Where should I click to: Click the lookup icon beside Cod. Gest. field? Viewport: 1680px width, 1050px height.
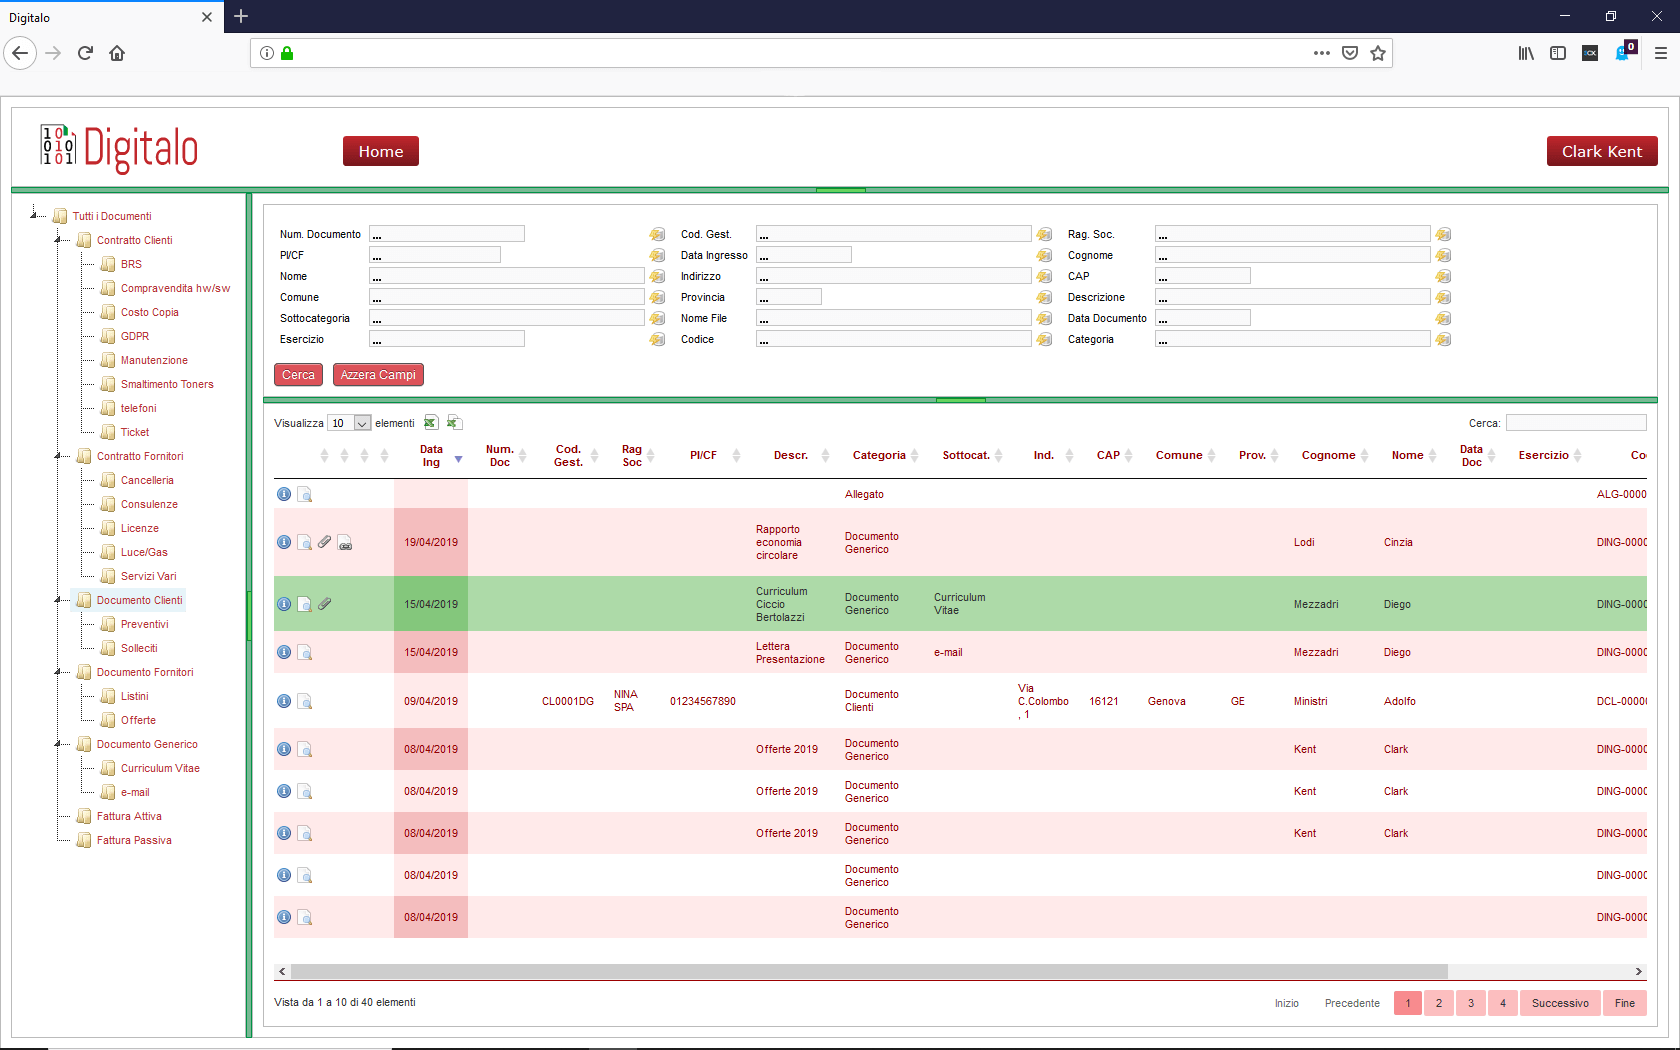click(1044, 234)
